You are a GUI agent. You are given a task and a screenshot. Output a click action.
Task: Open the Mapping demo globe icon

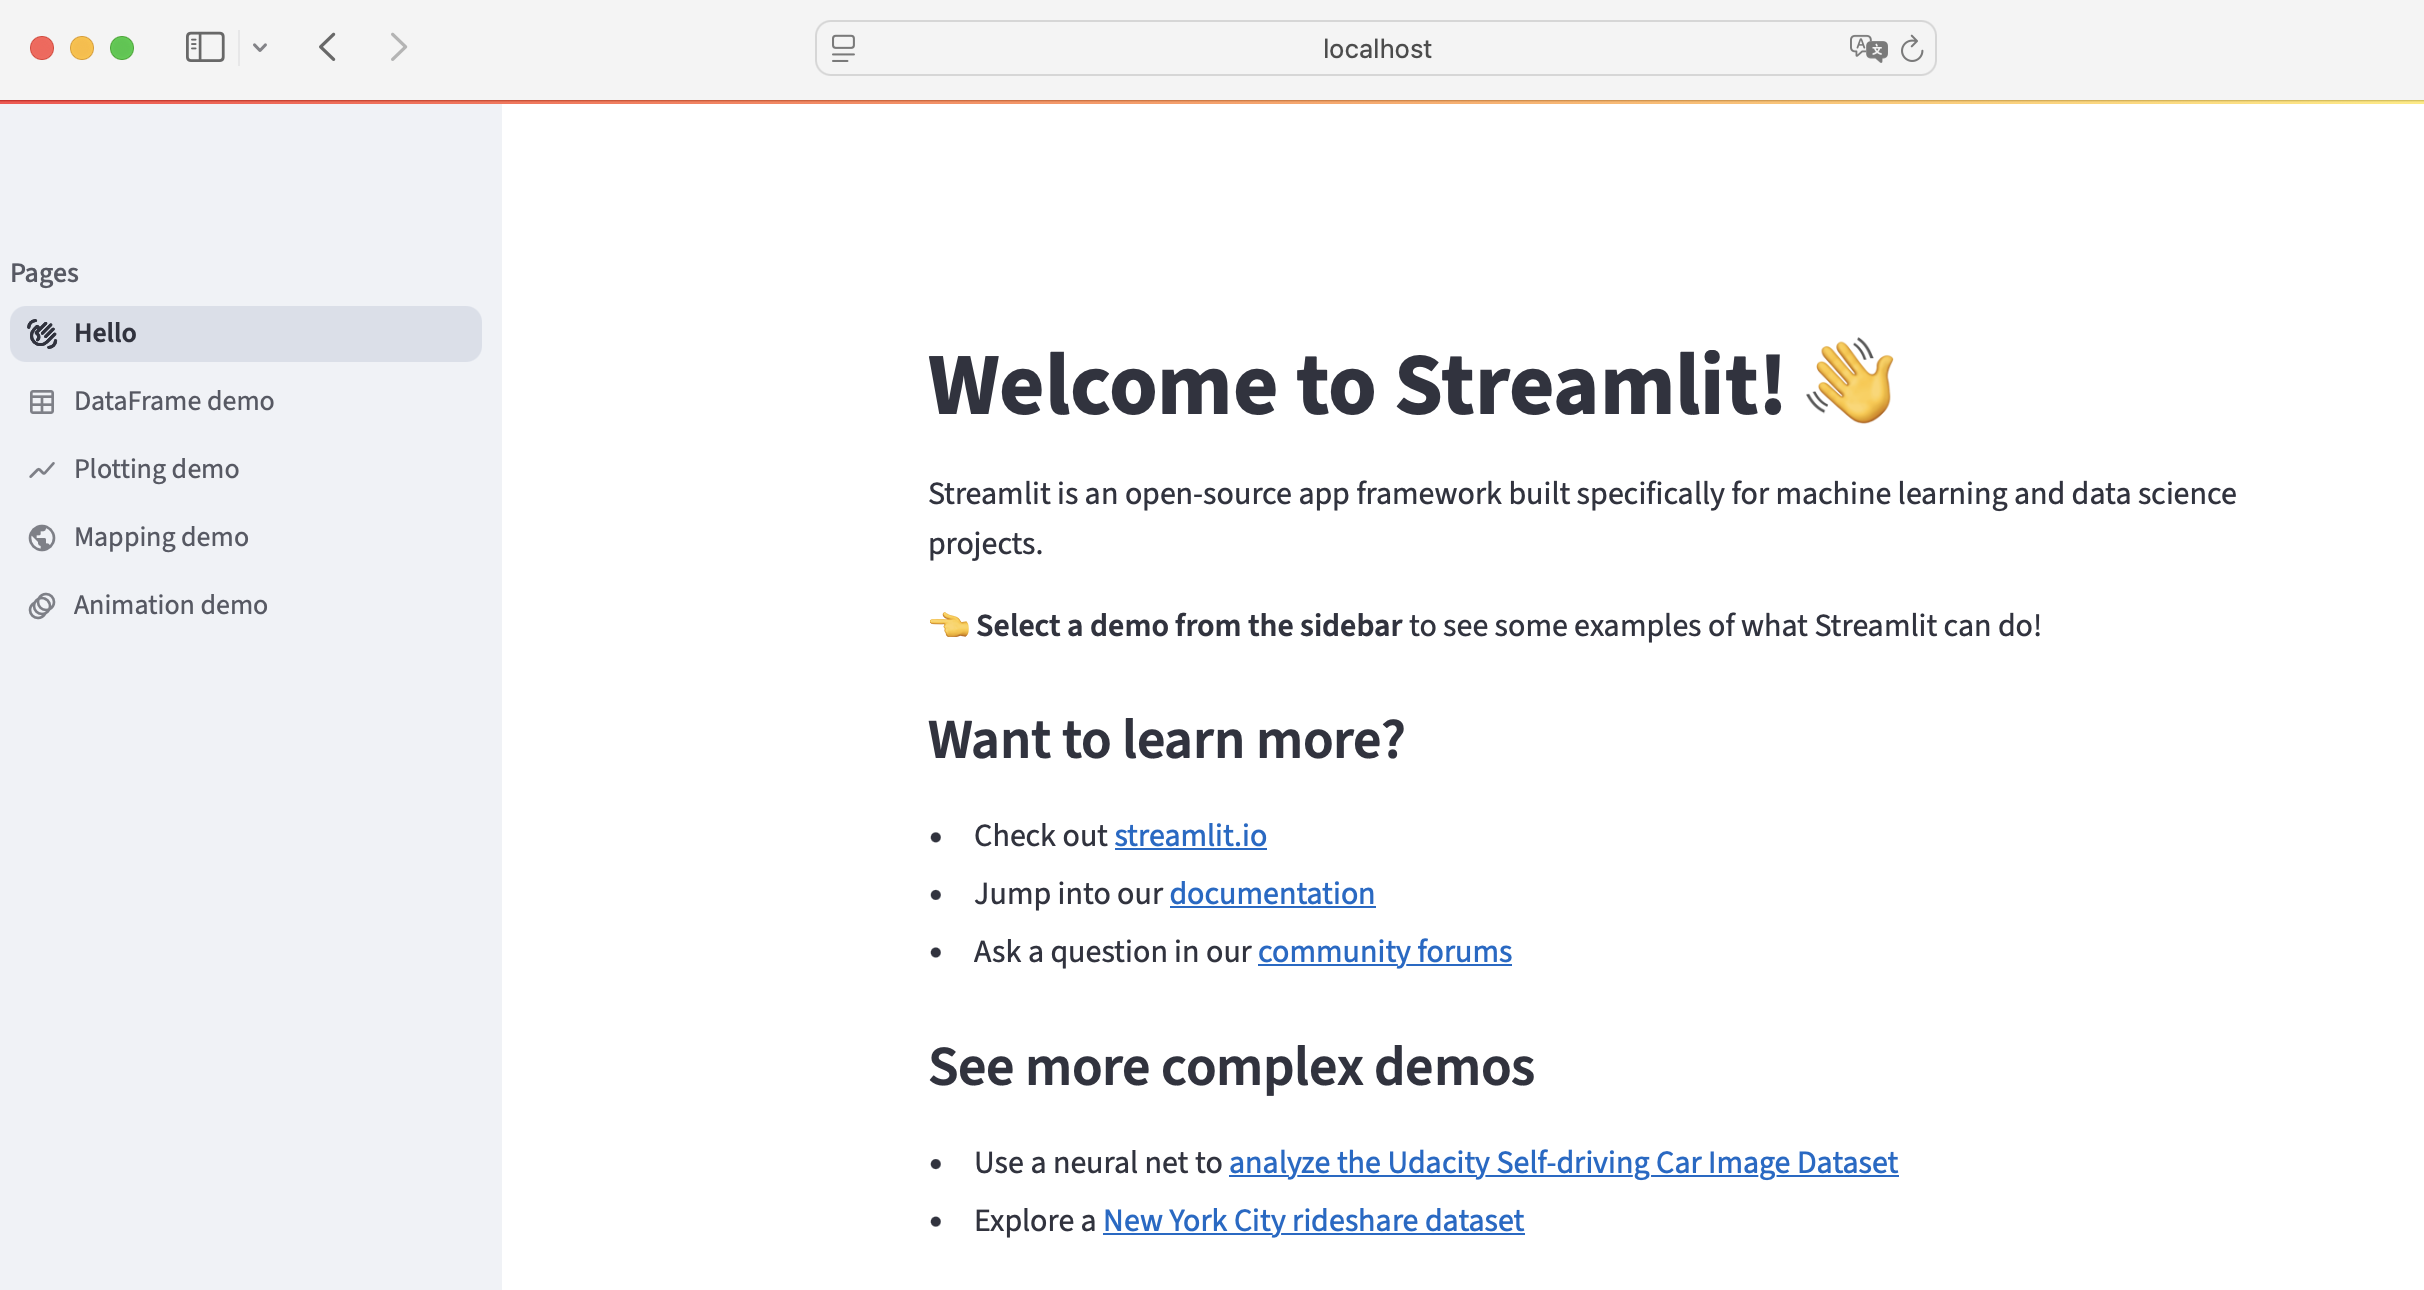42,537
